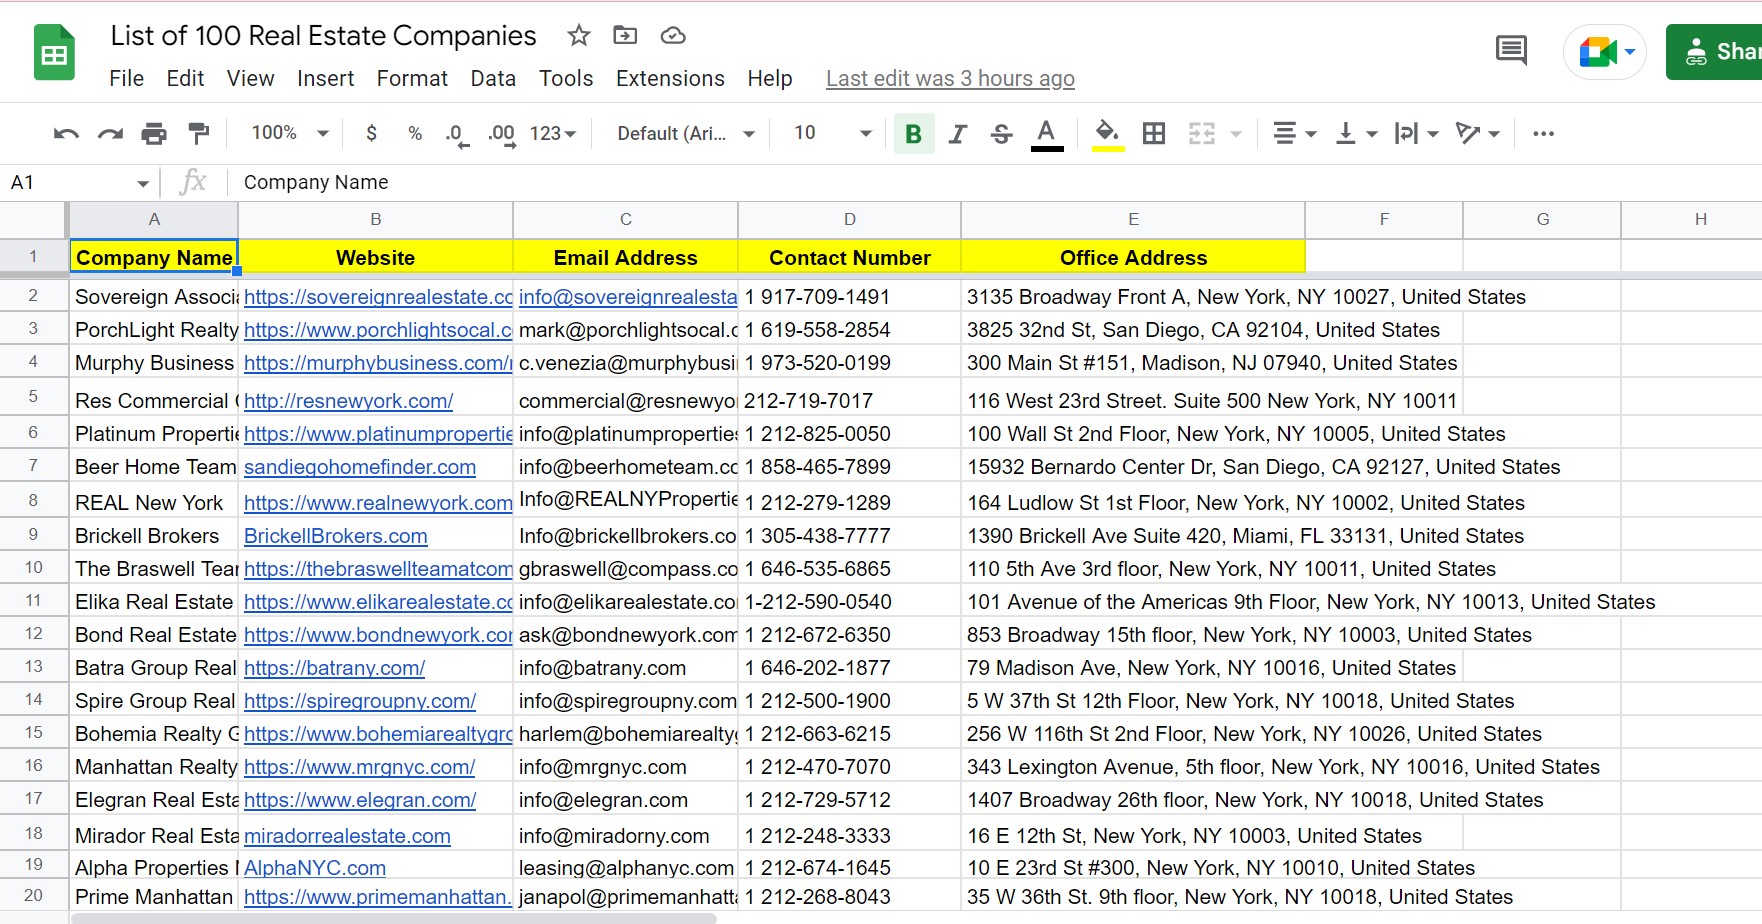Open the miradorrealestate.com link
The height and width of the screenshot is (924, 1762).
[347, 836]
